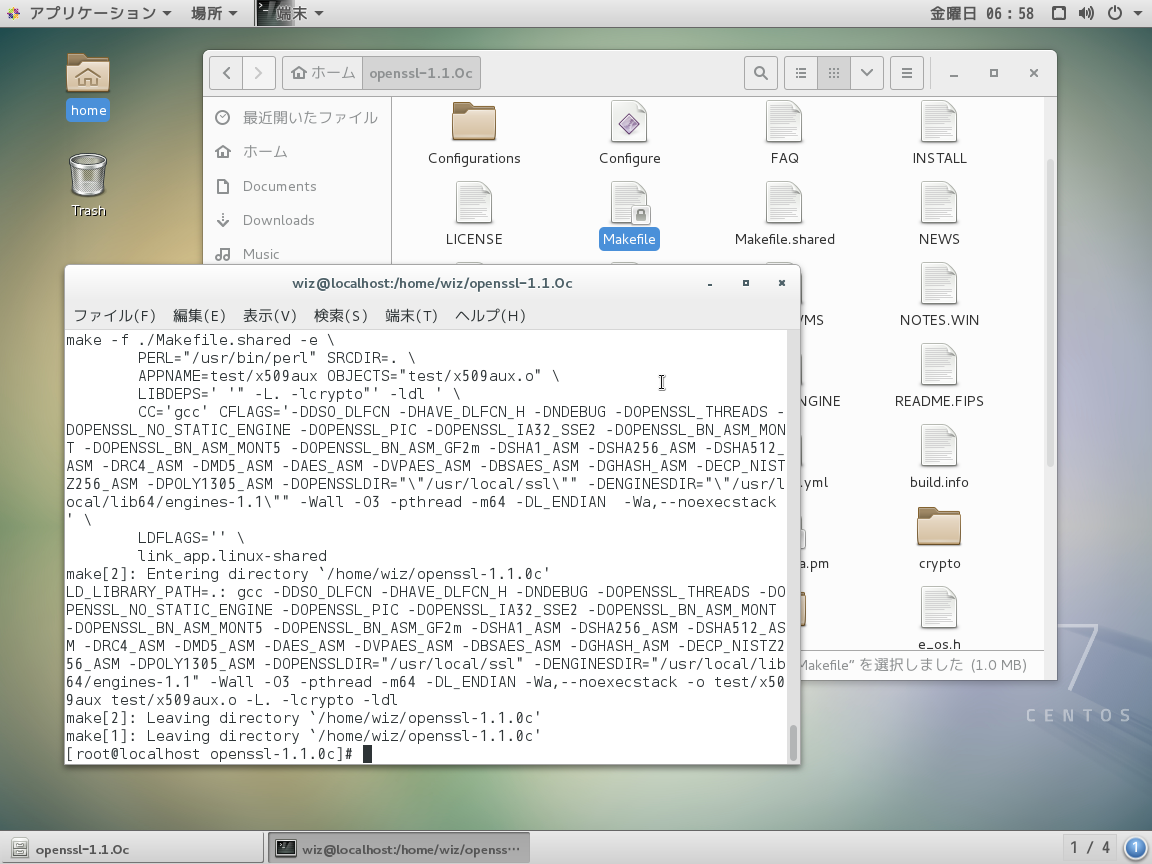Screen dimensions: 1152x864
Task: Open the アプリケーション menu
Action: [x=90, y=13]
